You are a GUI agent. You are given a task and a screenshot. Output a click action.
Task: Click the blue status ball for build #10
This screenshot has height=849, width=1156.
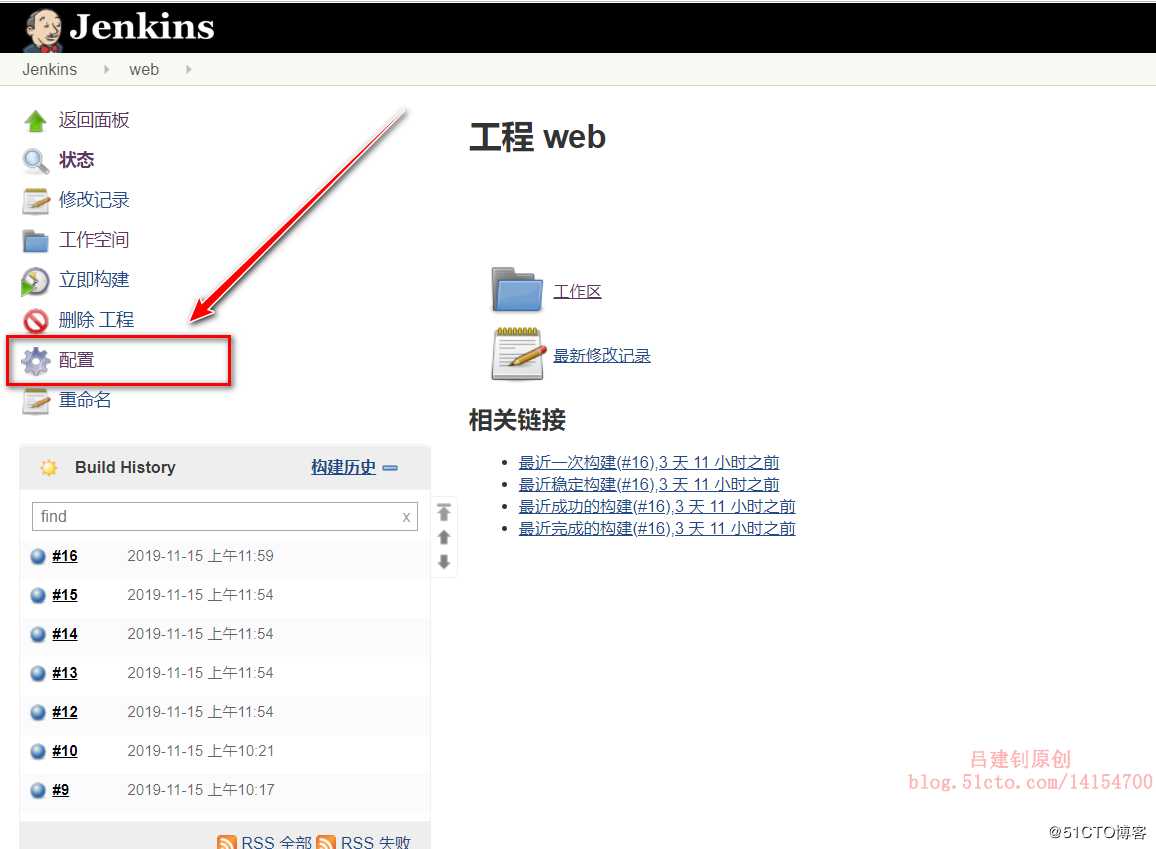pos(38,752)
